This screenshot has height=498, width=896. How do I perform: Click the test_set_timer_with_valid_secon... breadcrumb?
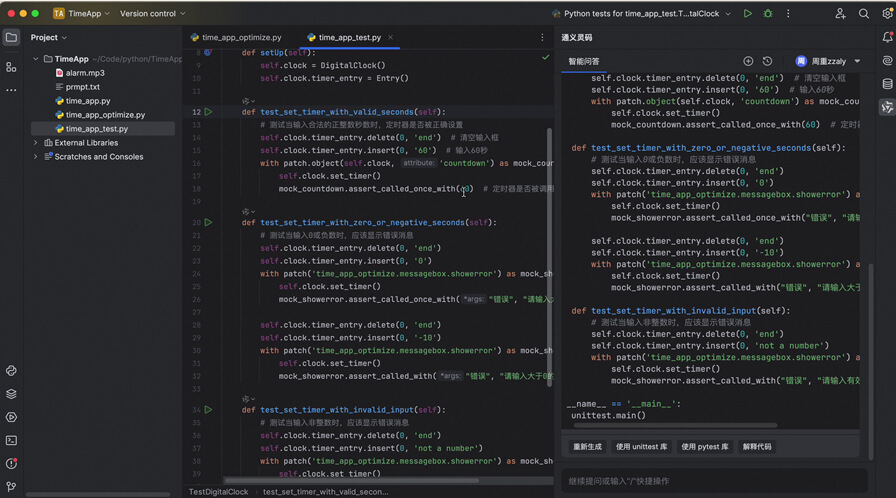tap(325, 492)
